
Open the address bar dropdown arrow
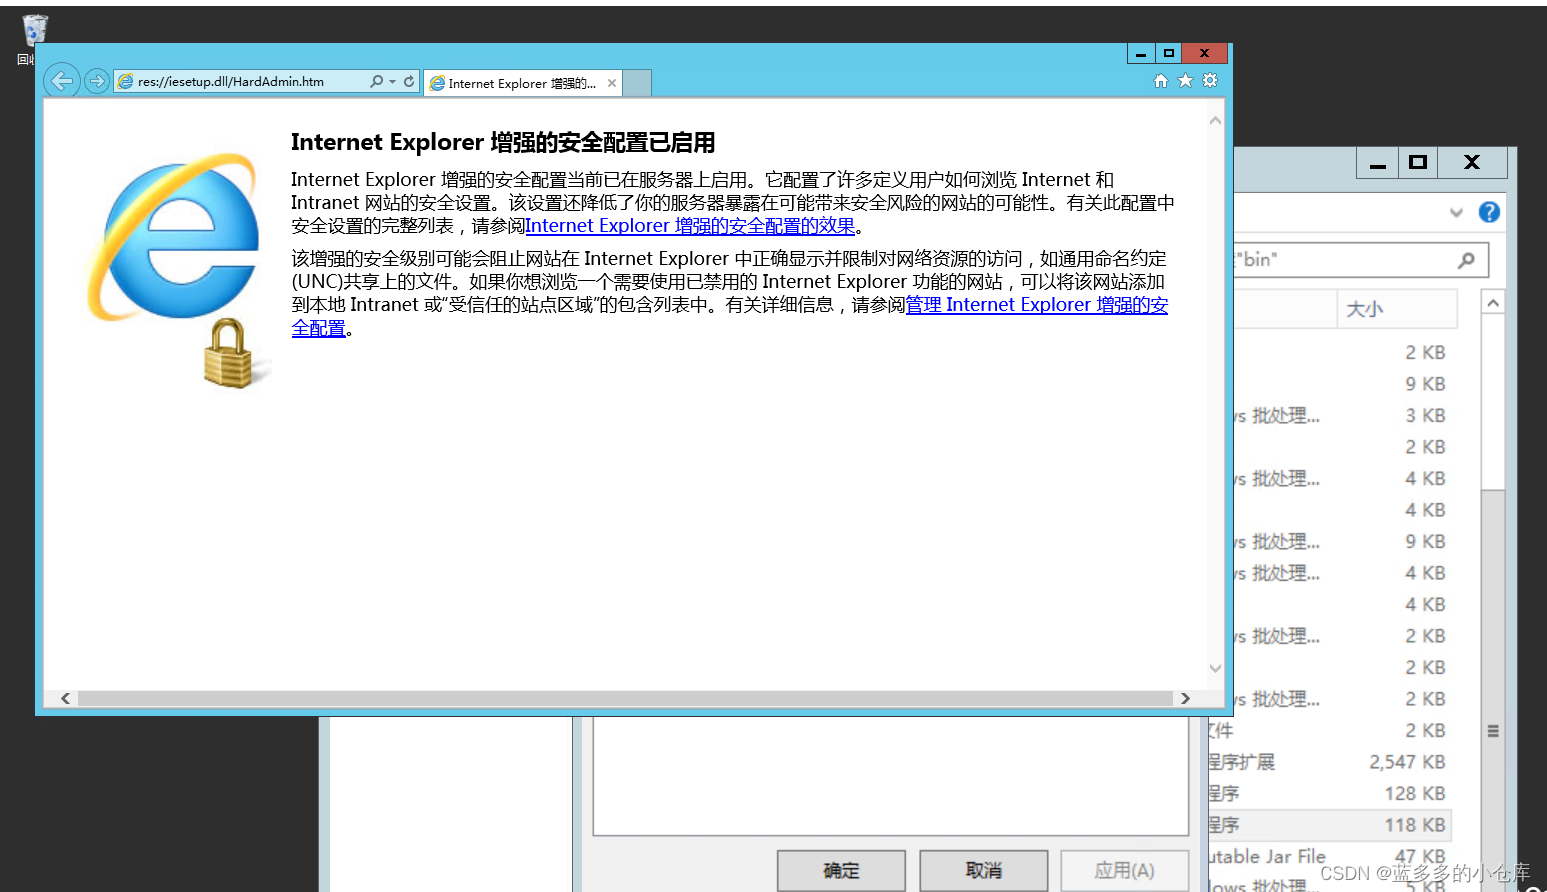(x=393, y=81)
